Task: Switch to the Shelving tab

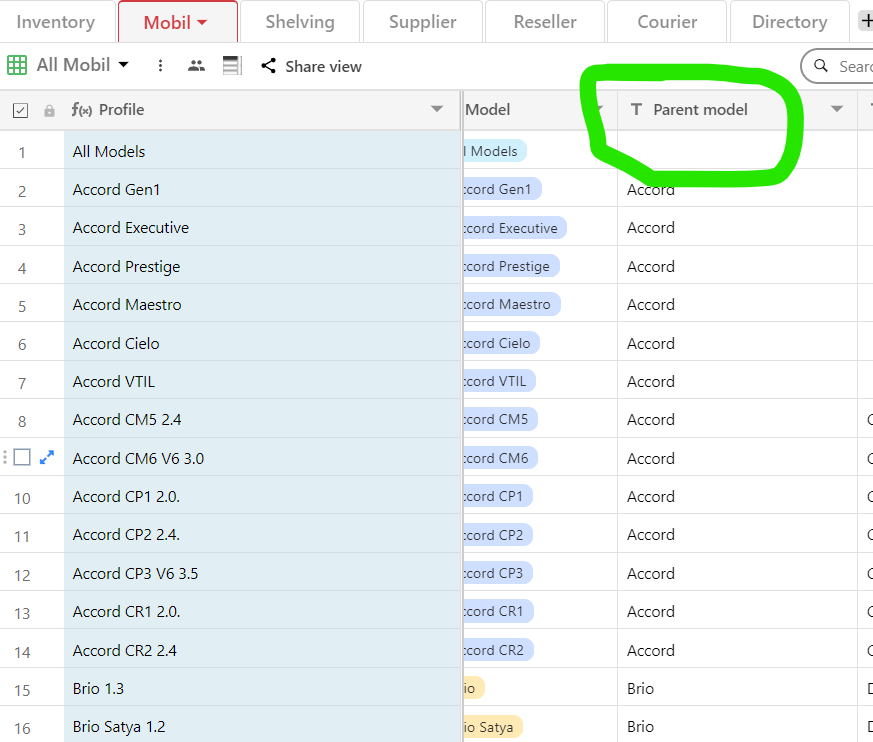Action: pyautogui.click(x=300, y=22)
